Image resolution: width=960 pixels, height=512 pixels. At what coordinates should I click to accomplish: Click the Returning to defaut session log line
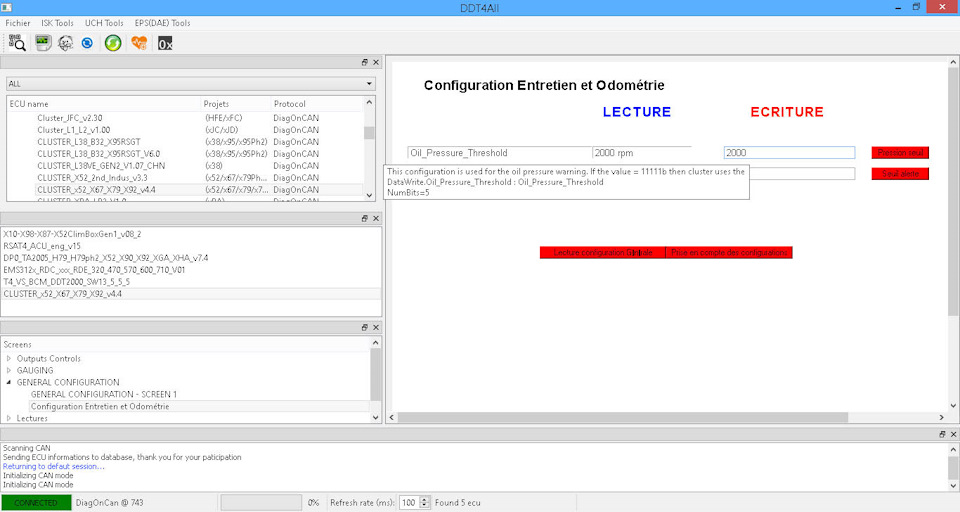pos(54,466)
